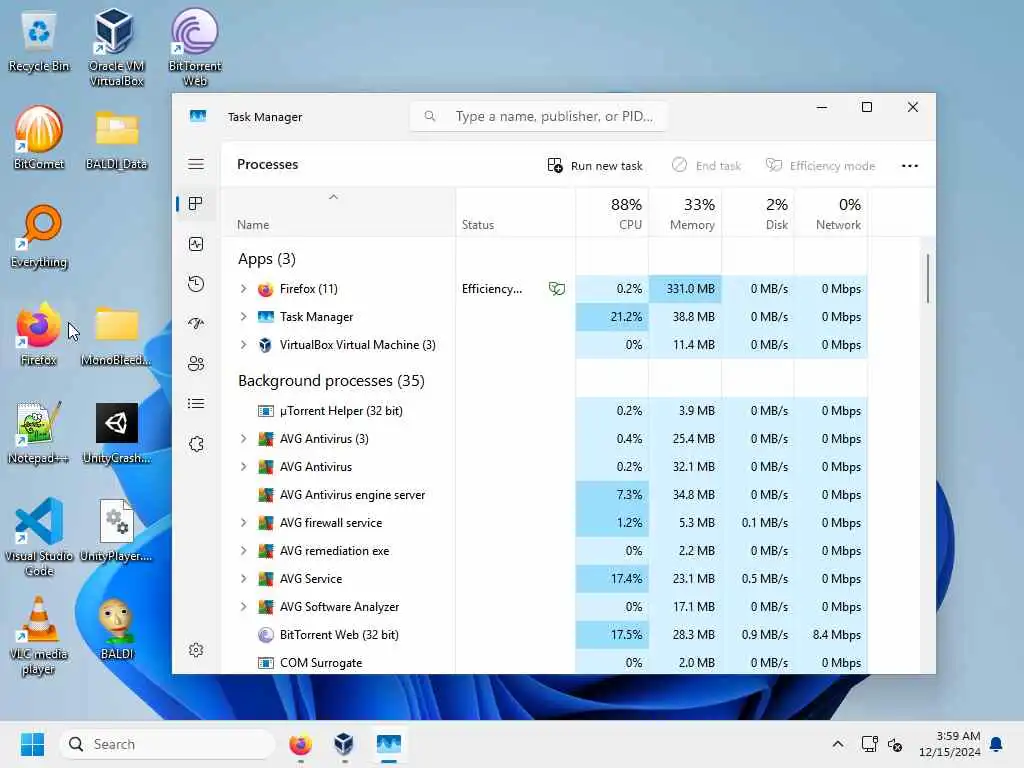Expand the Task Manager process row
Screen dimensions: 1024x768
pyautogui.click(x=244, y=316)
